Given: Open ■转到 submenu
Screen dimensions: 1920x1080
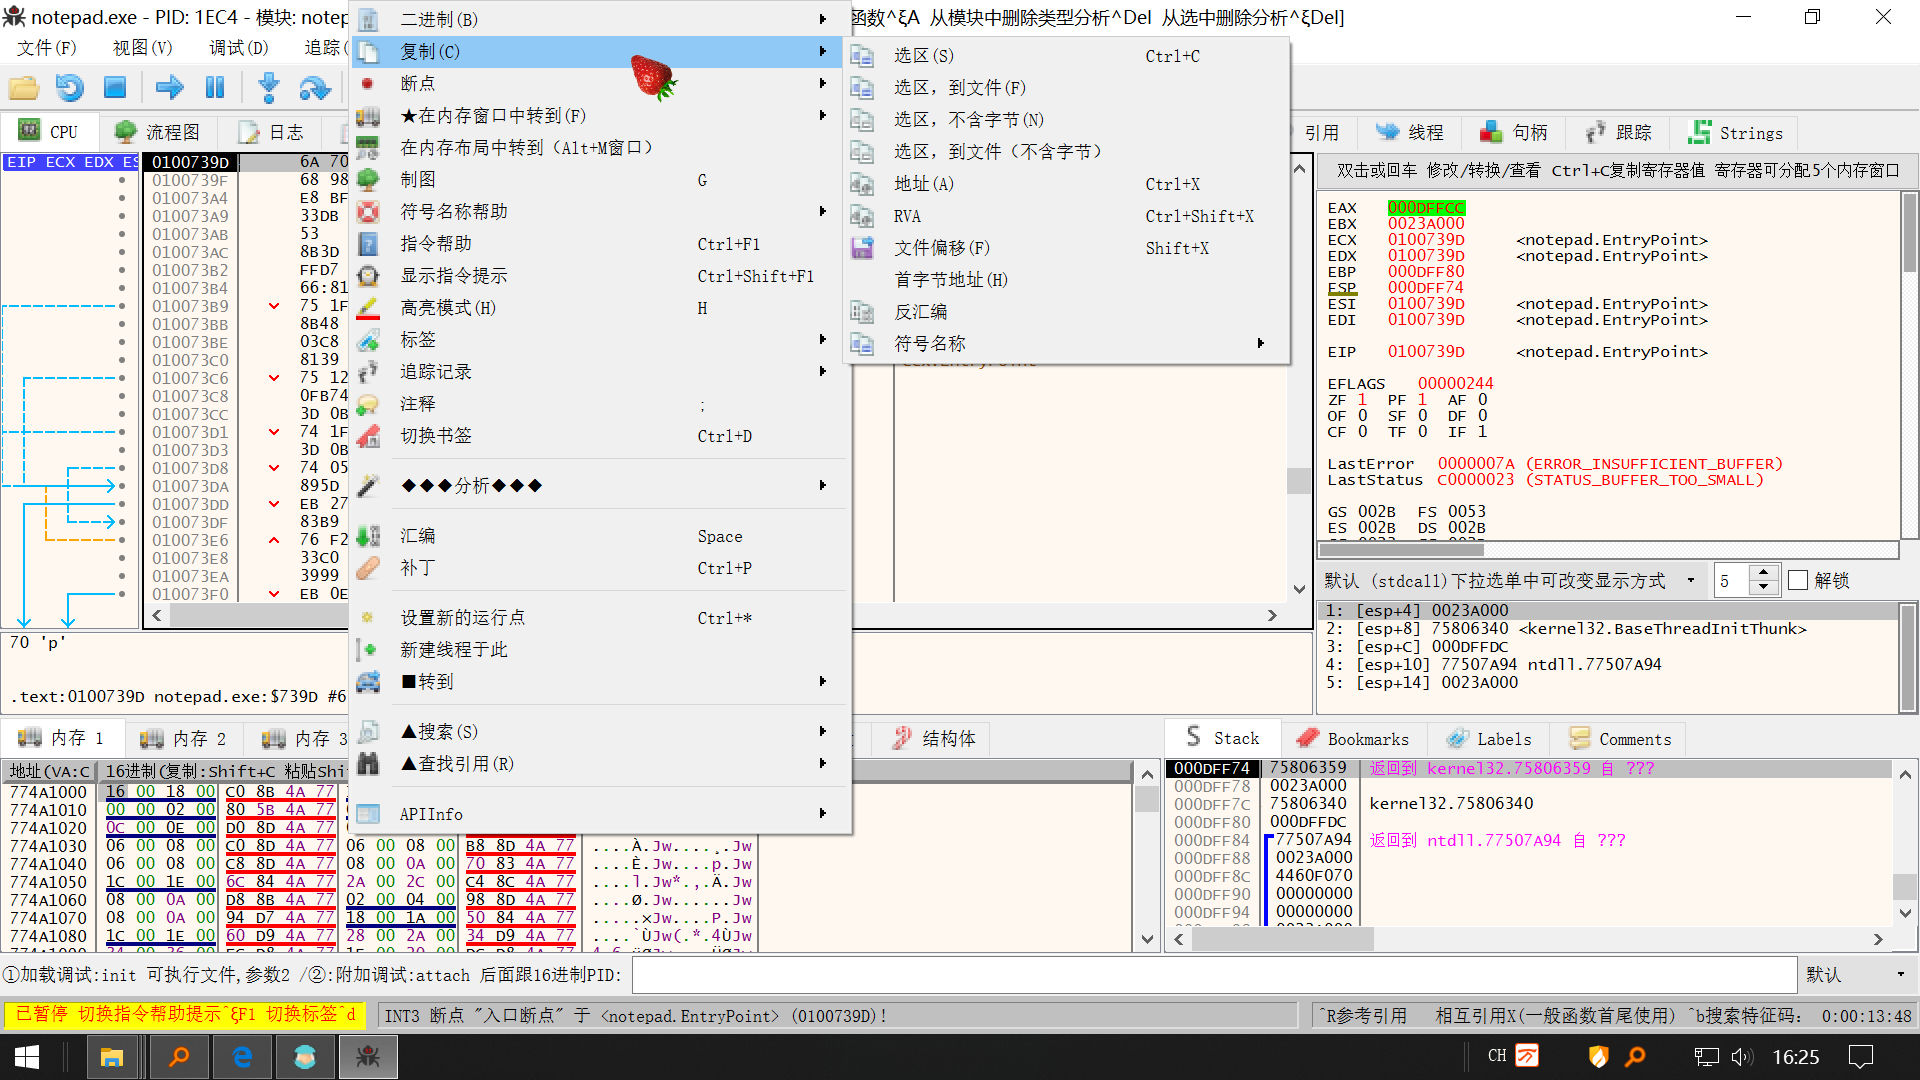Looking at the screenshot, I should point(600,682).
